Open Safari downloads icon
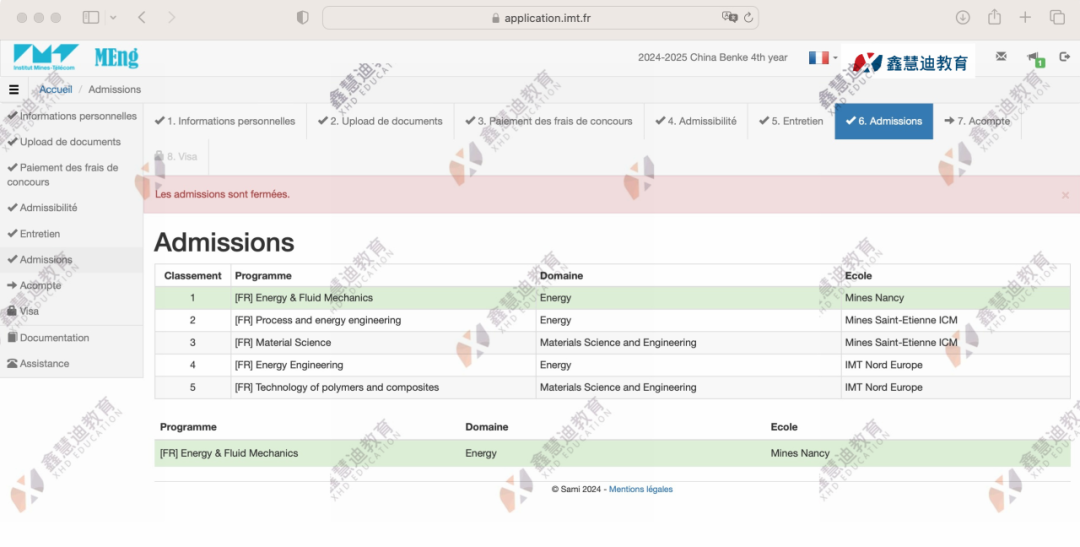1080x547 pixels. (x=963, y=17)
